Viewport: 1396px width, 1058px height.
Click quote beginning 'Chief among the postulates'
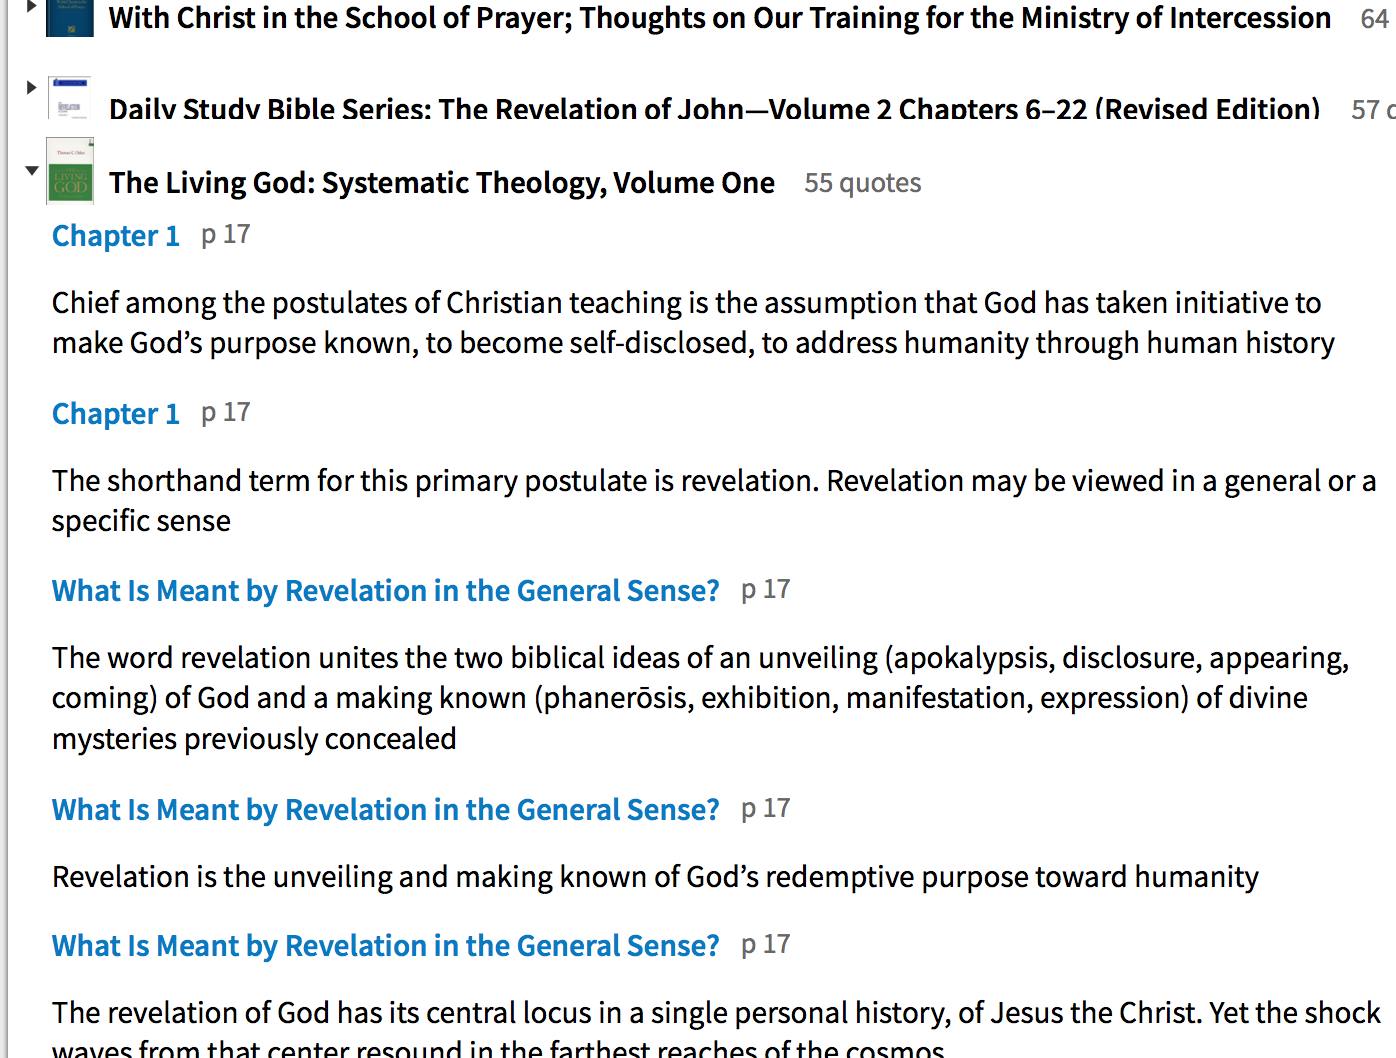693,323
